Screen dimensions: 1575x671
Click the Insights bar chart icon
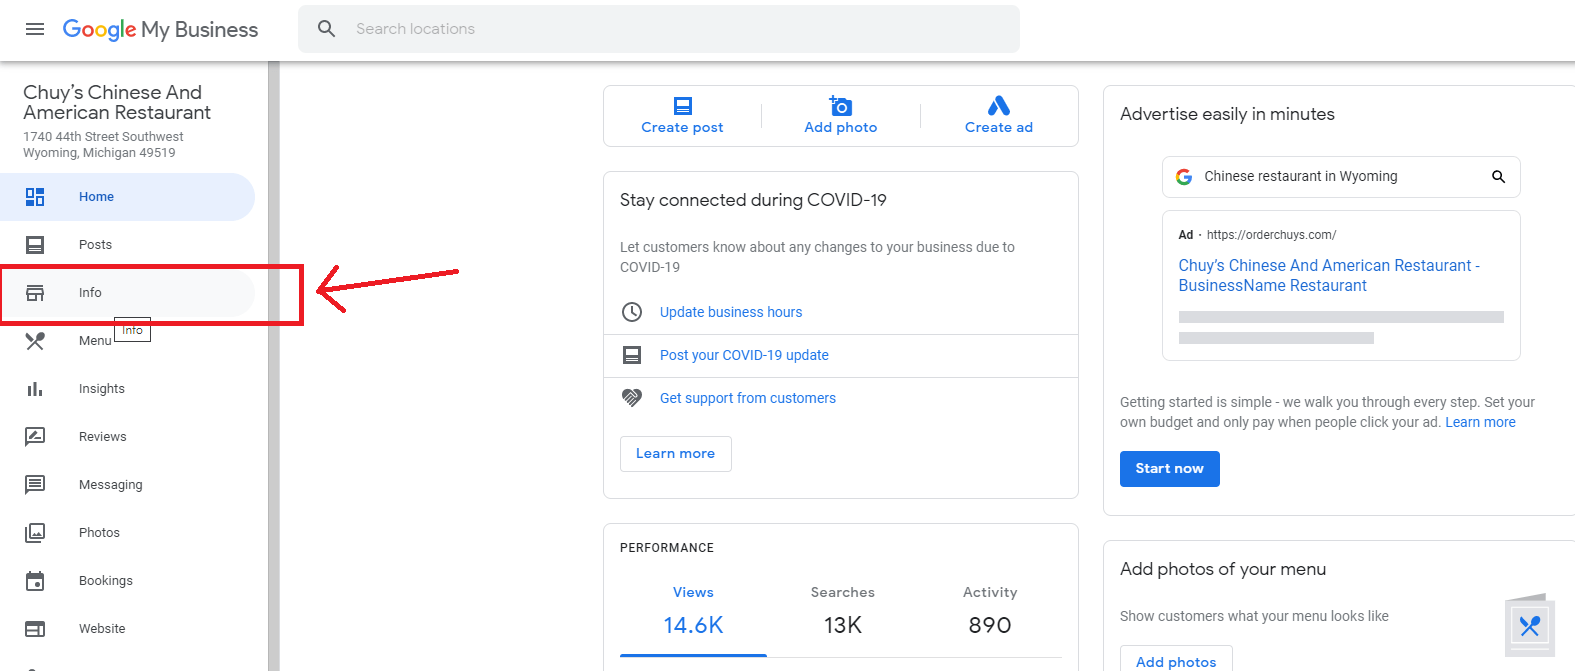(35, 389)
